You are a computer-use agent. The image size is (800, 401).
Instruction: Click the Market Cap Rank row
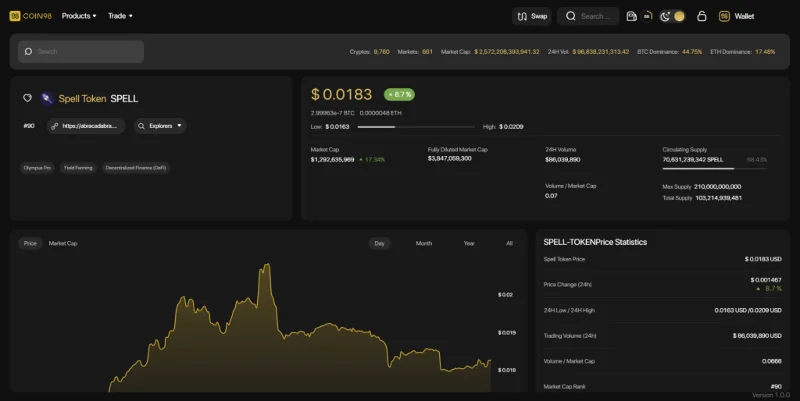[662, 387]
